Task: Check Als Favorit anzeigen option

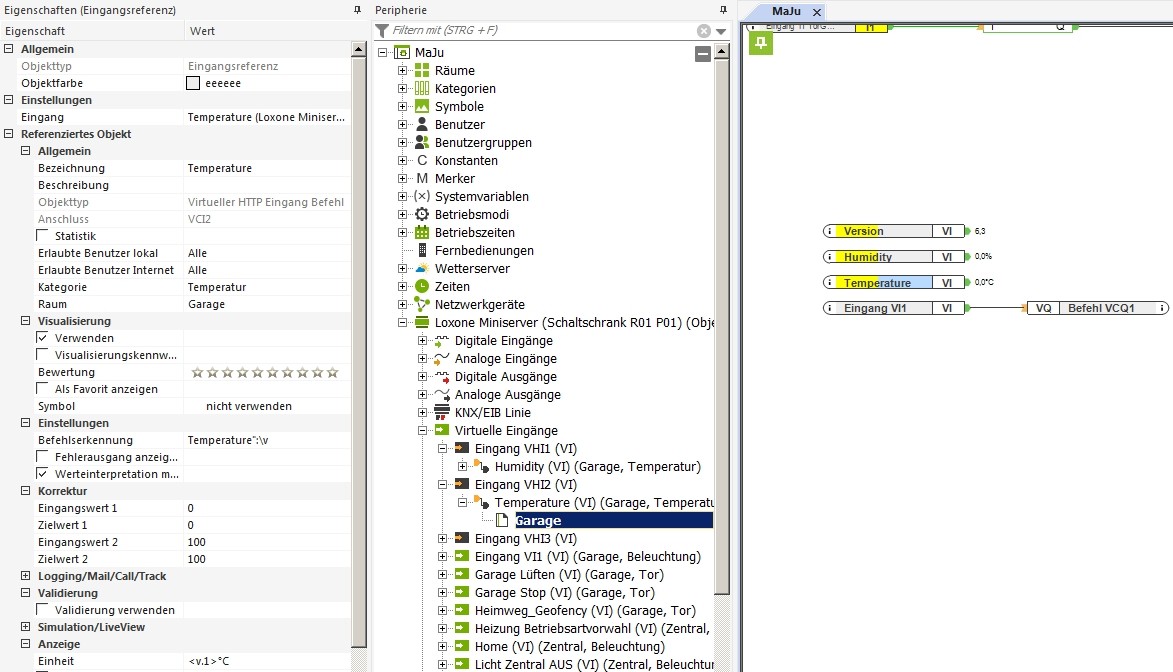Action: (x=43, y=389)
